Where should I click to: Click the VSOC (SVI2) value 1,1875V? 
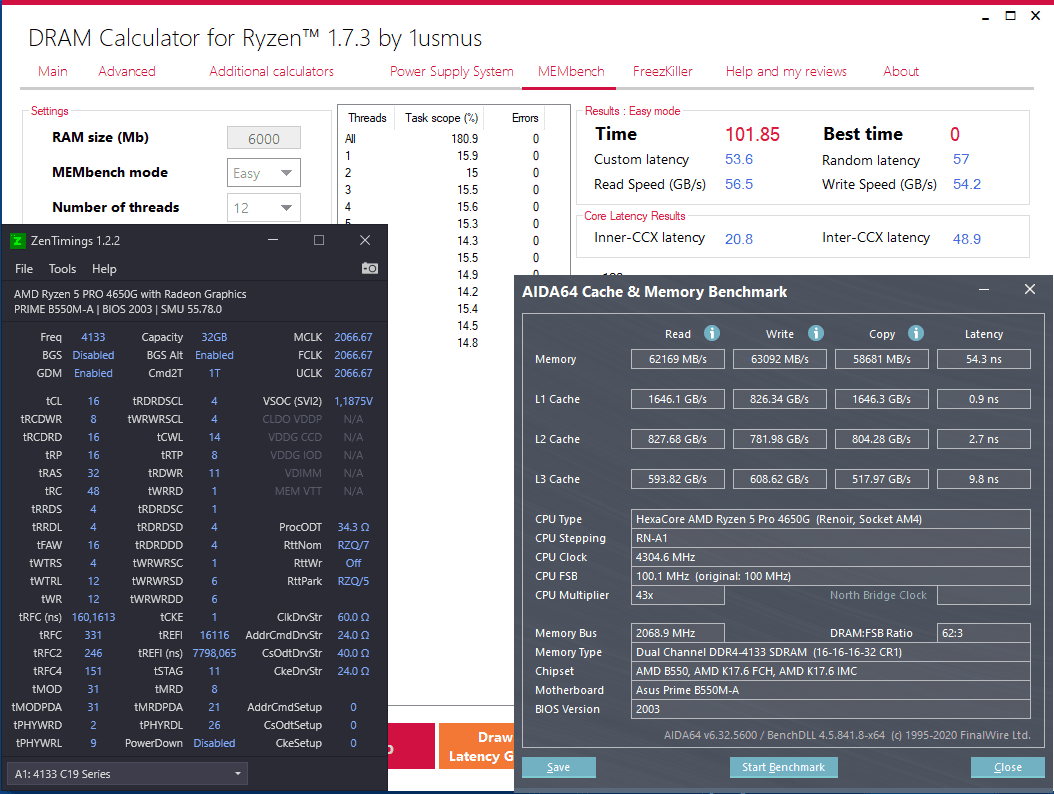353,401
